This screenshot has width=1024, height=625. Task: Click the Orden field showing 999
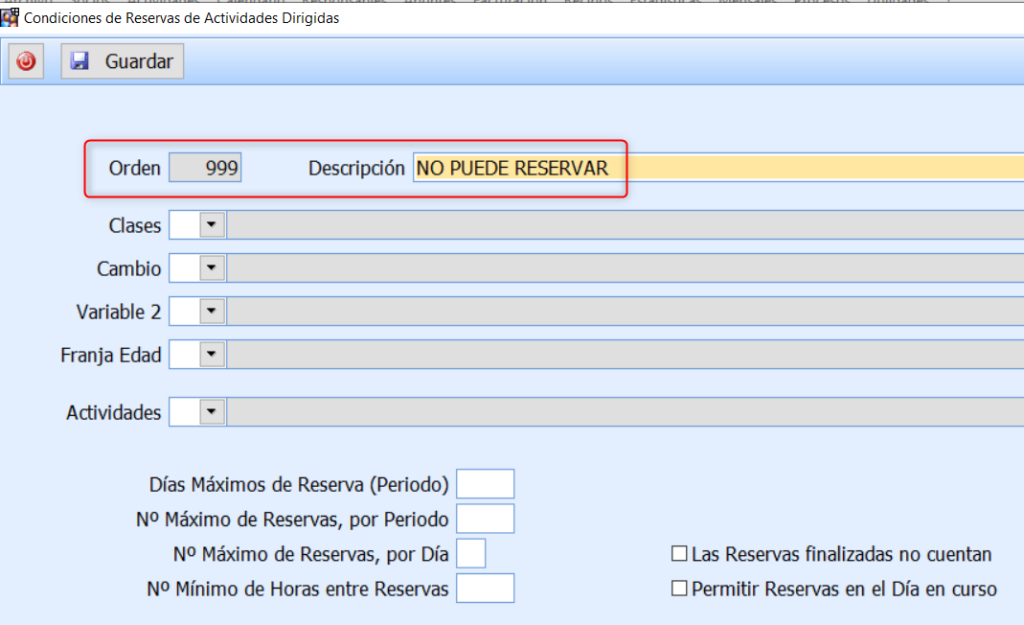(x=205, y=168)
